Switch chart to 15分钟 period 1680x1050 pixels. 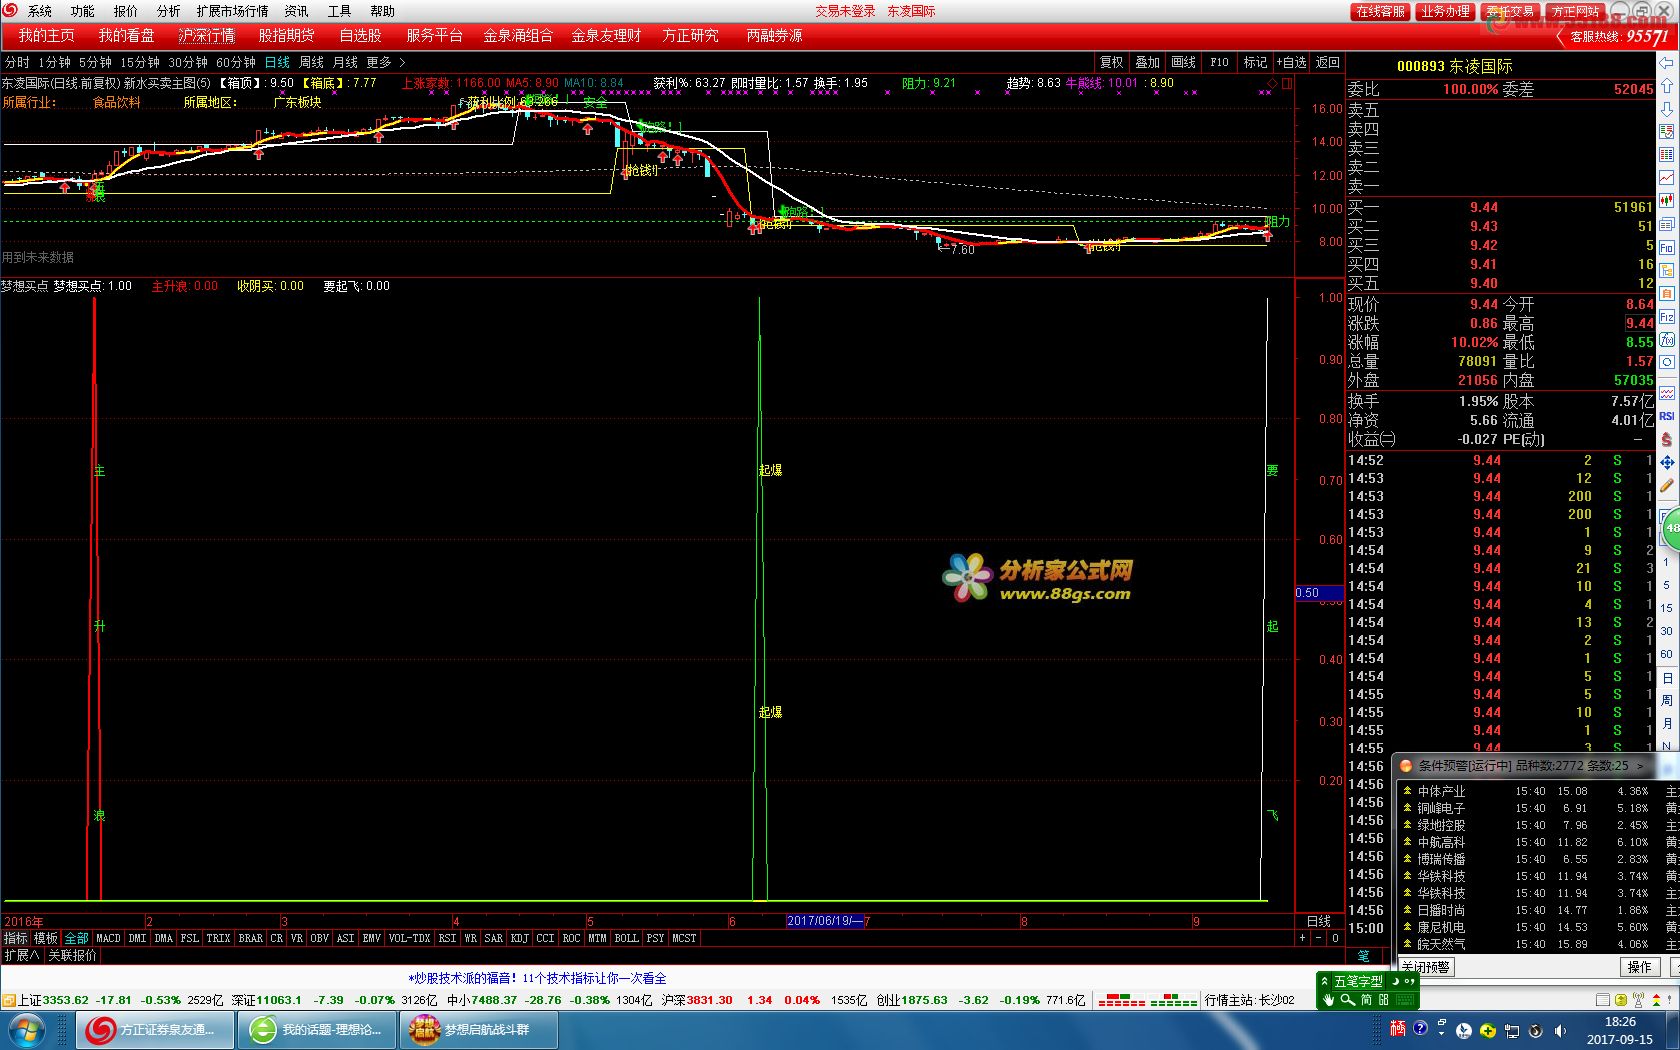139,62
